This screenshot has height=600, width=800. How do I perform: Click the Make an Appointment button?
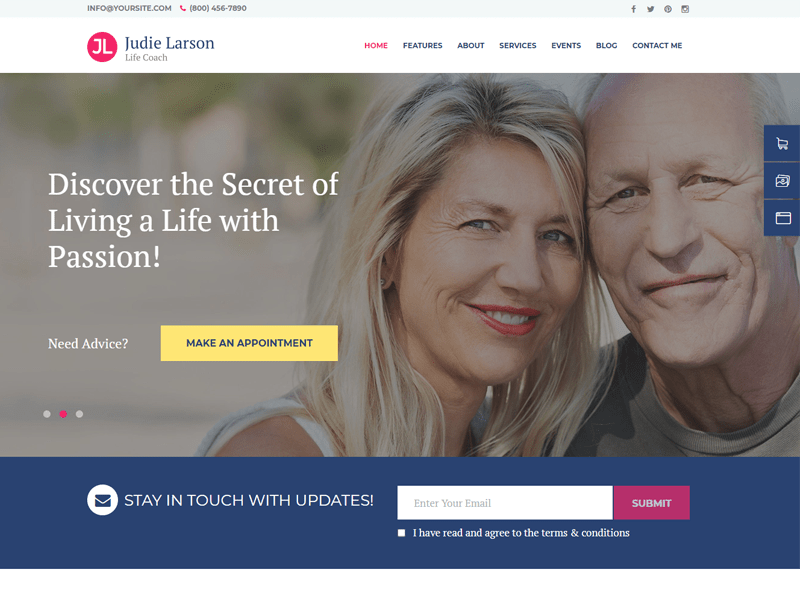(x=249, y=343)
